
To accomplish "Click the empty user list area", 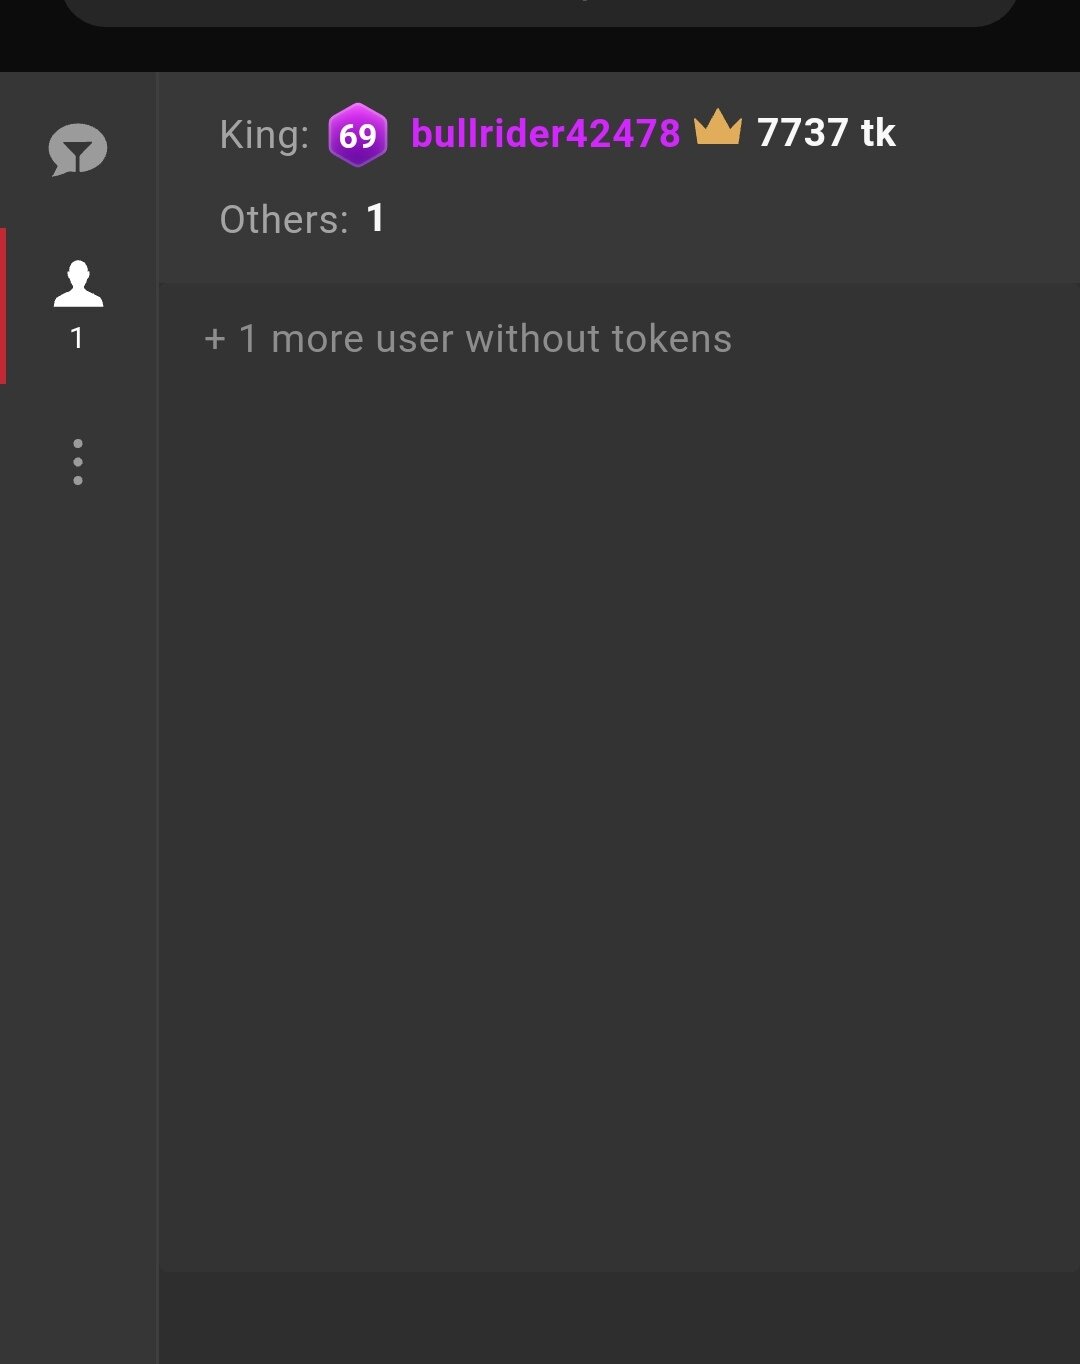I will pyautogui.click(x=618, y=800).
